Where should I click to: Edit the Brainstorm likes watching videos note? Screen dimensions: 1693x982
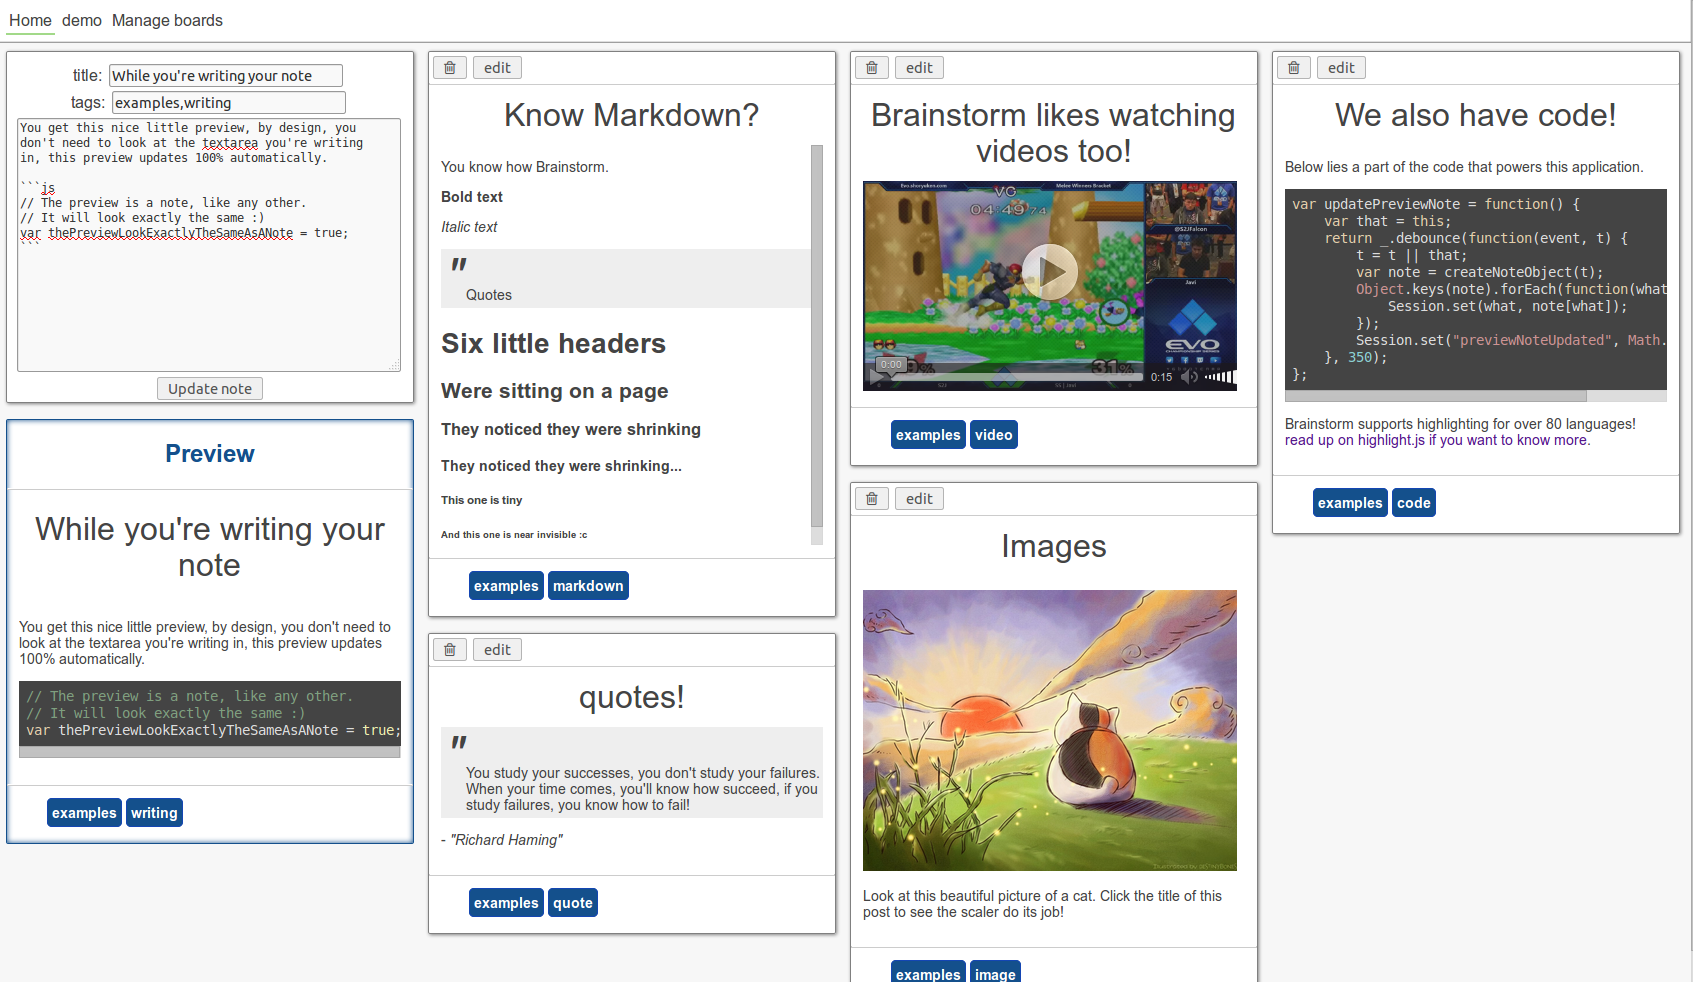tap(919, 68)
